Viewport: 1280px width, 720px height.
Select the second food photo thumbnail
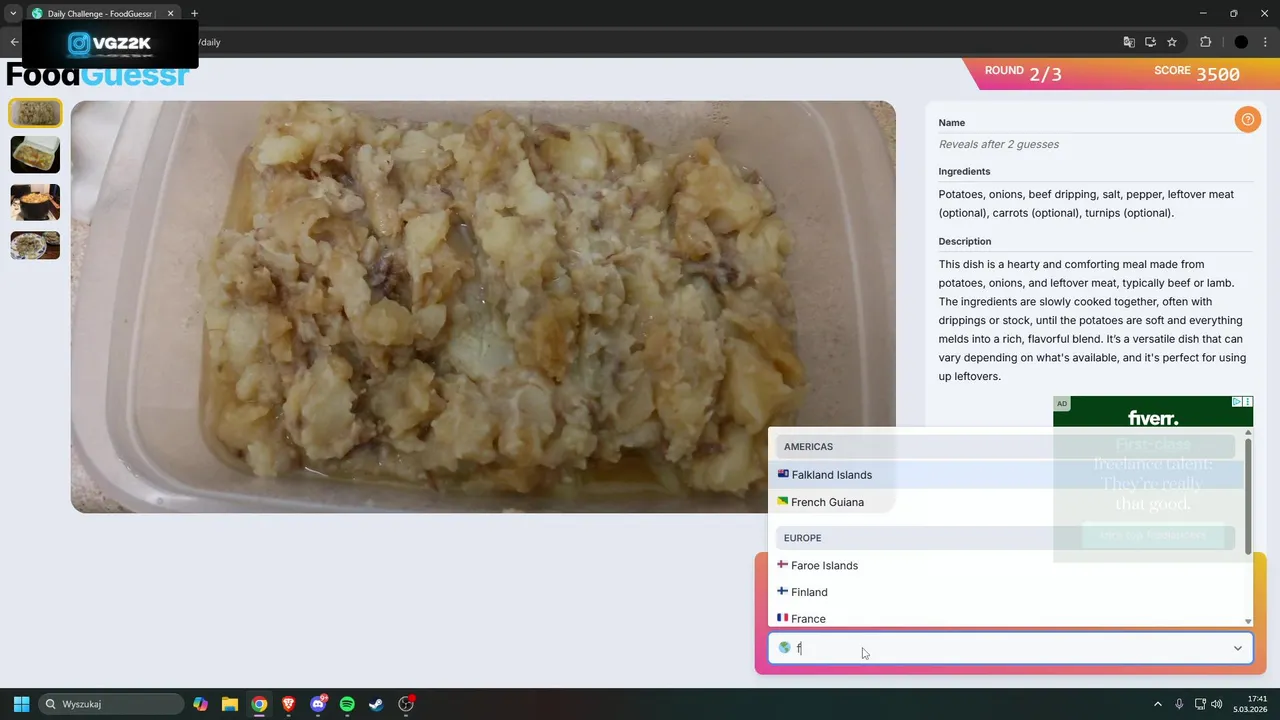point(35,155)
